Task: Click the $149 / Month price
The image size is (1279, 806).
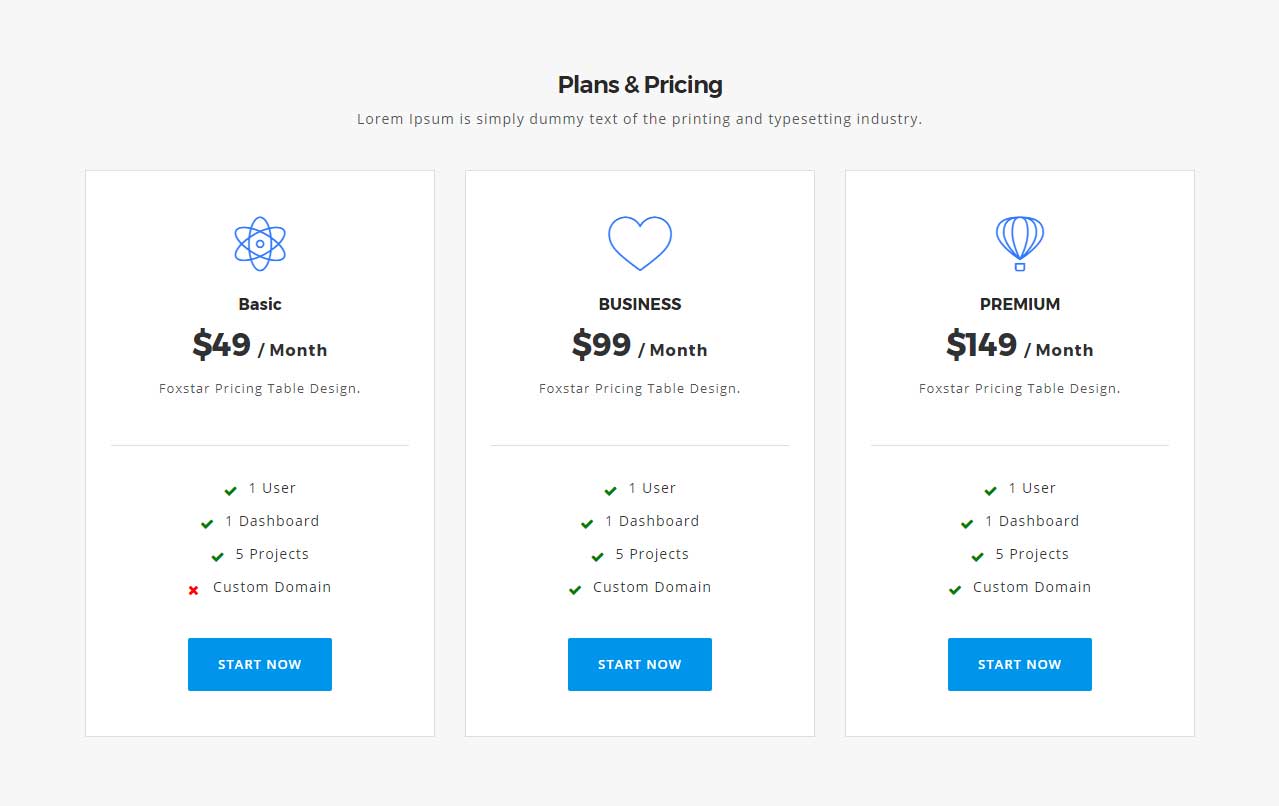Action: pos(1020,345)
